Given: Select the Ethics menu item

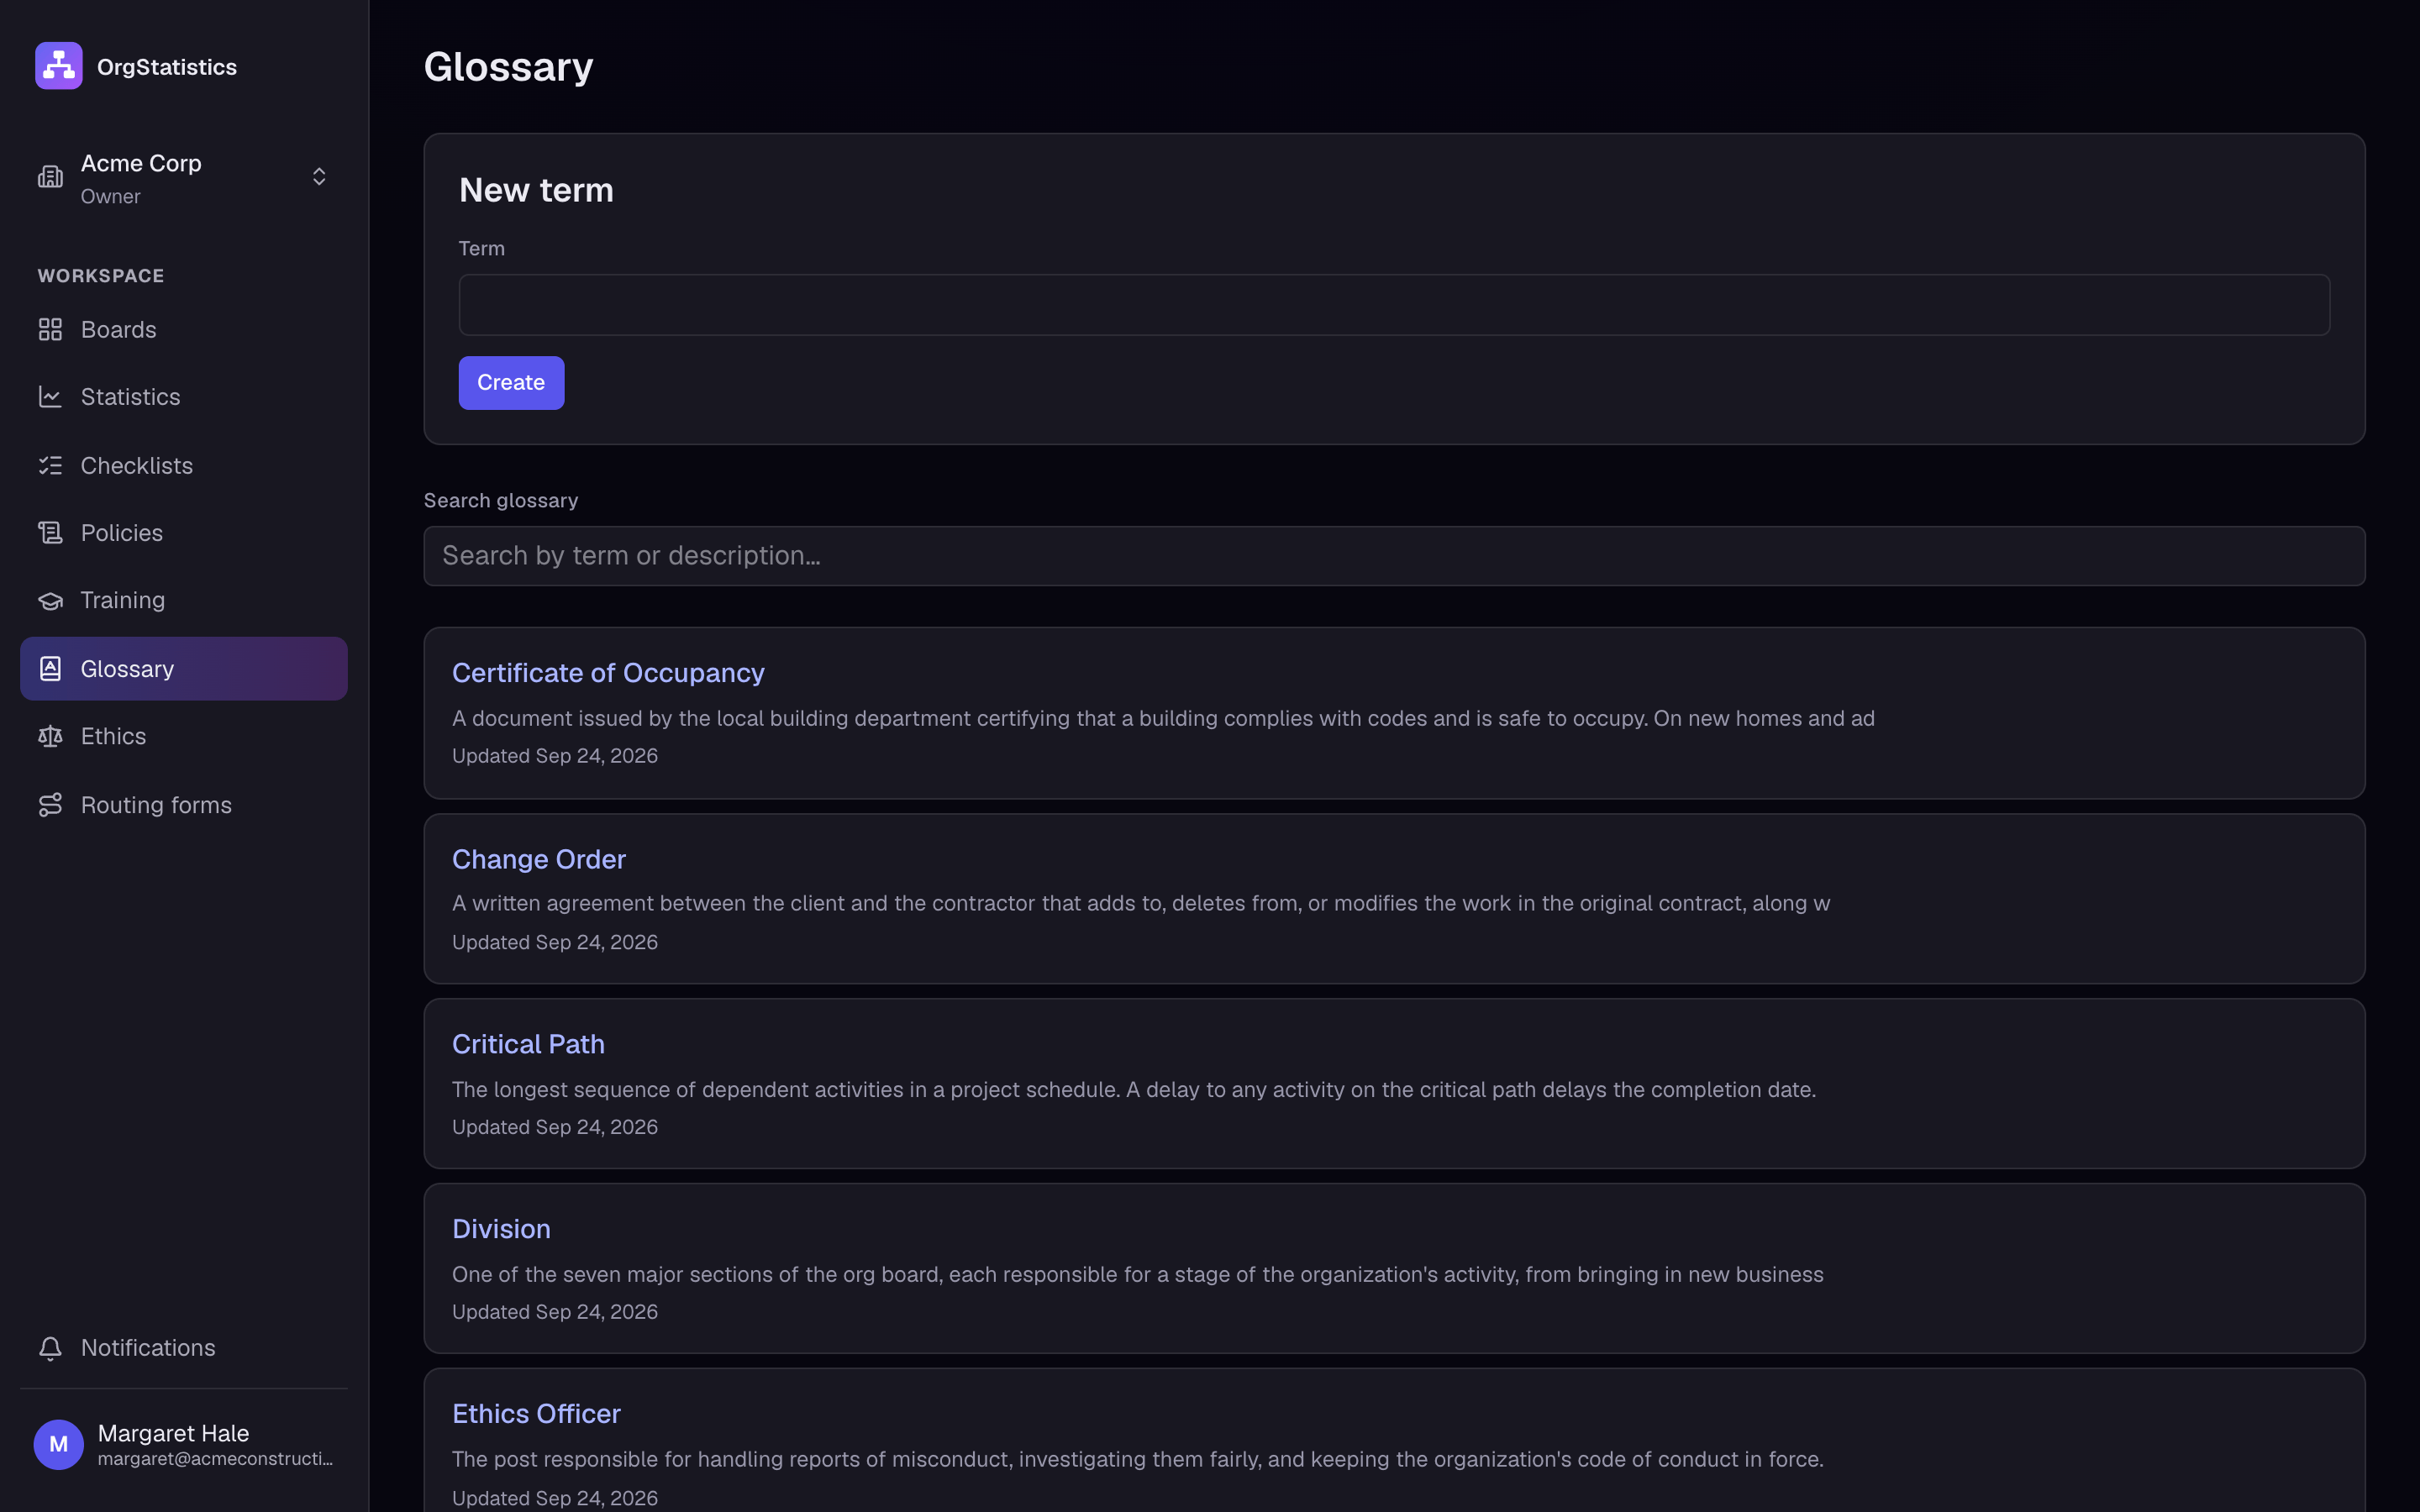Looking at the screenshot, I should tap(184, 736).
